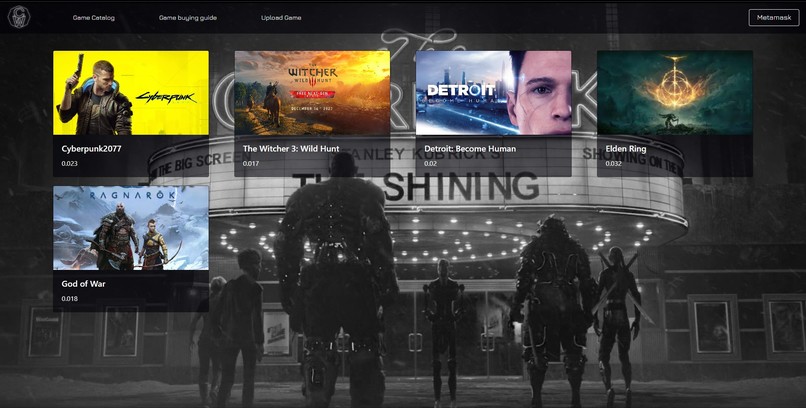
Task: Click the 0.032 price under Elden Ring
Action: click(613, 164)
